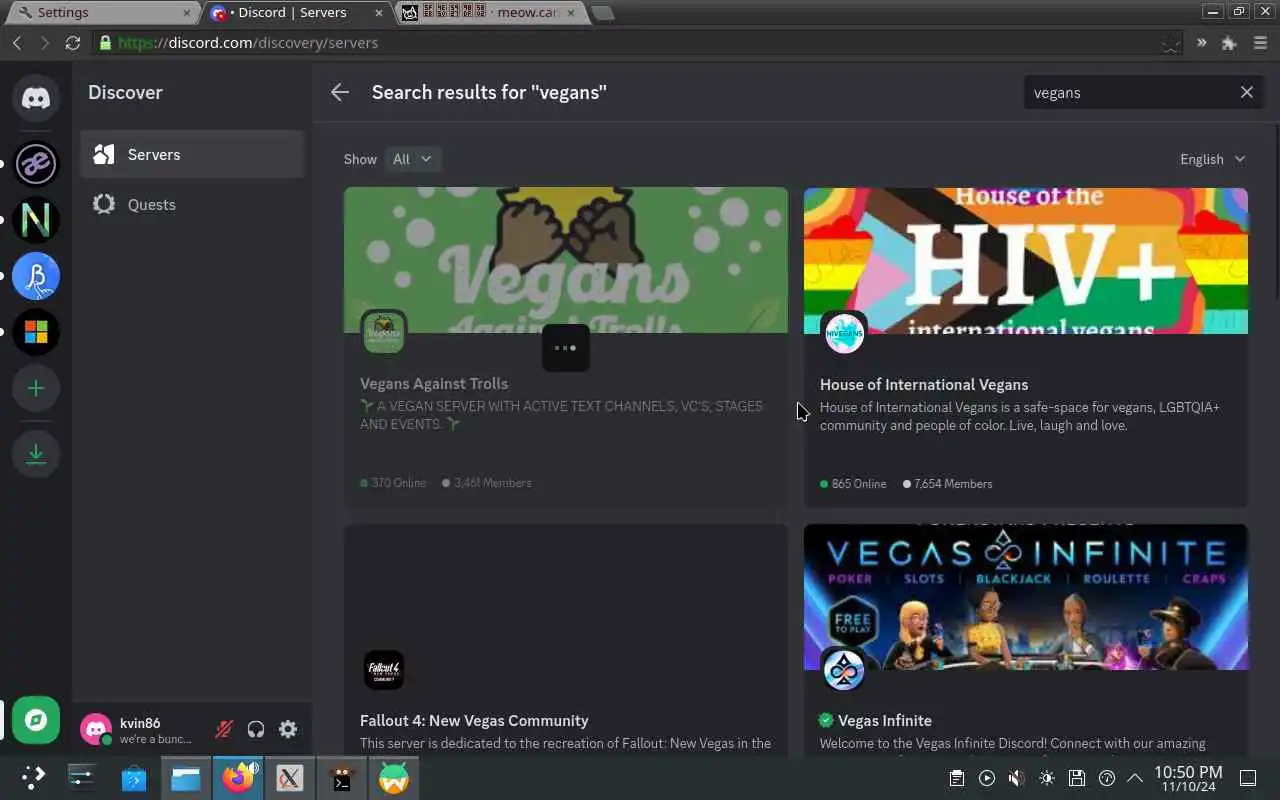Click the kvin86 user avatar
Screen dimensions: 1280x800
(96, 729)
